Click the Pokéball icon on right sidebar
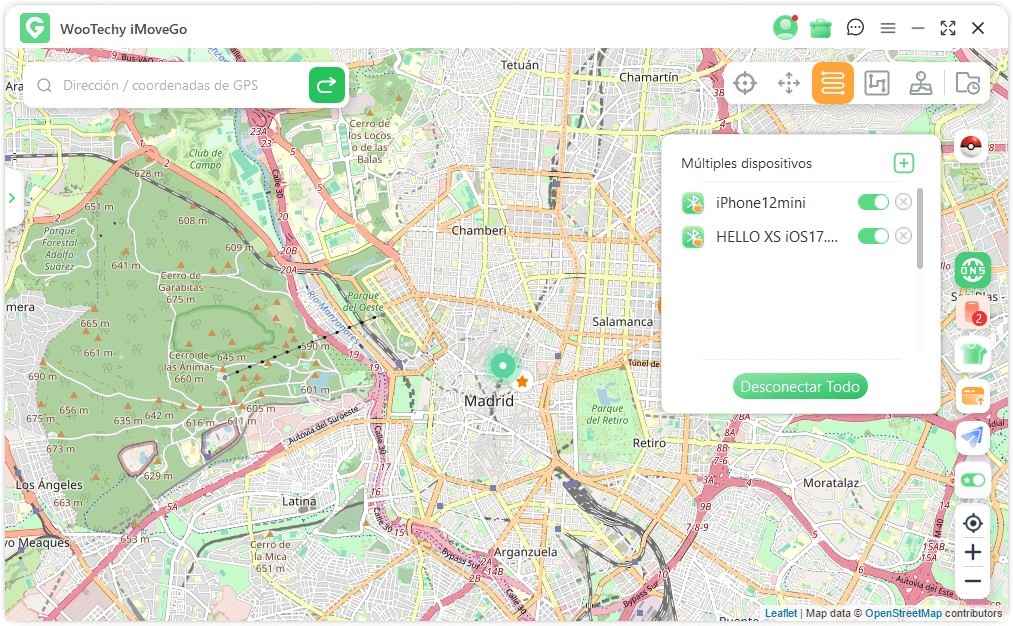The image size is (1013, 626). coord(971,147)
